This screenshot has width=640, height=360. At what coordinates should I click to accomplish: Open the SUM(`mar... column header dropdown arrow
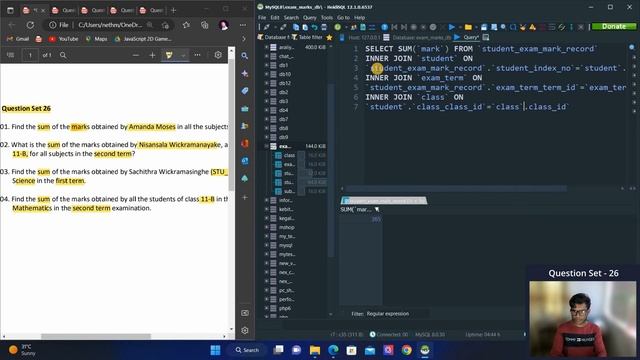(377, 209)
